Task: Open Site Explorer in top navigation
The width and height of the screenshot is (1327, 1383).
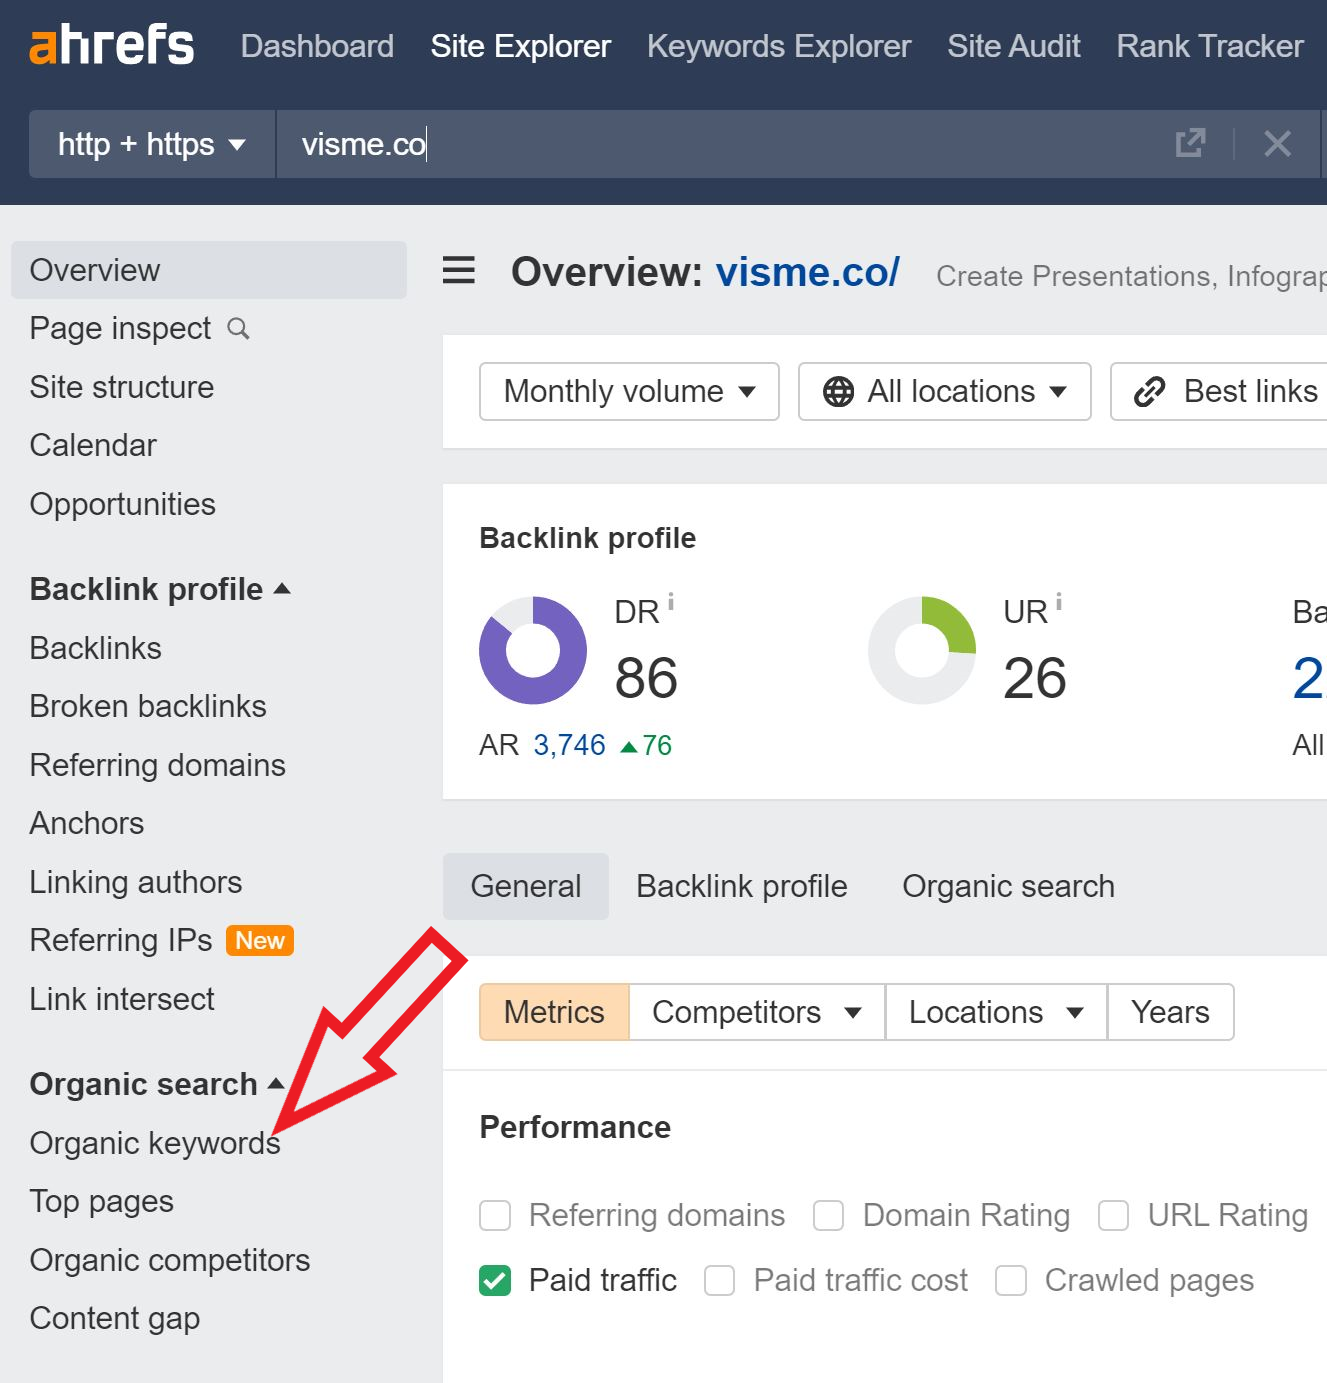Action: pos(521,46)
